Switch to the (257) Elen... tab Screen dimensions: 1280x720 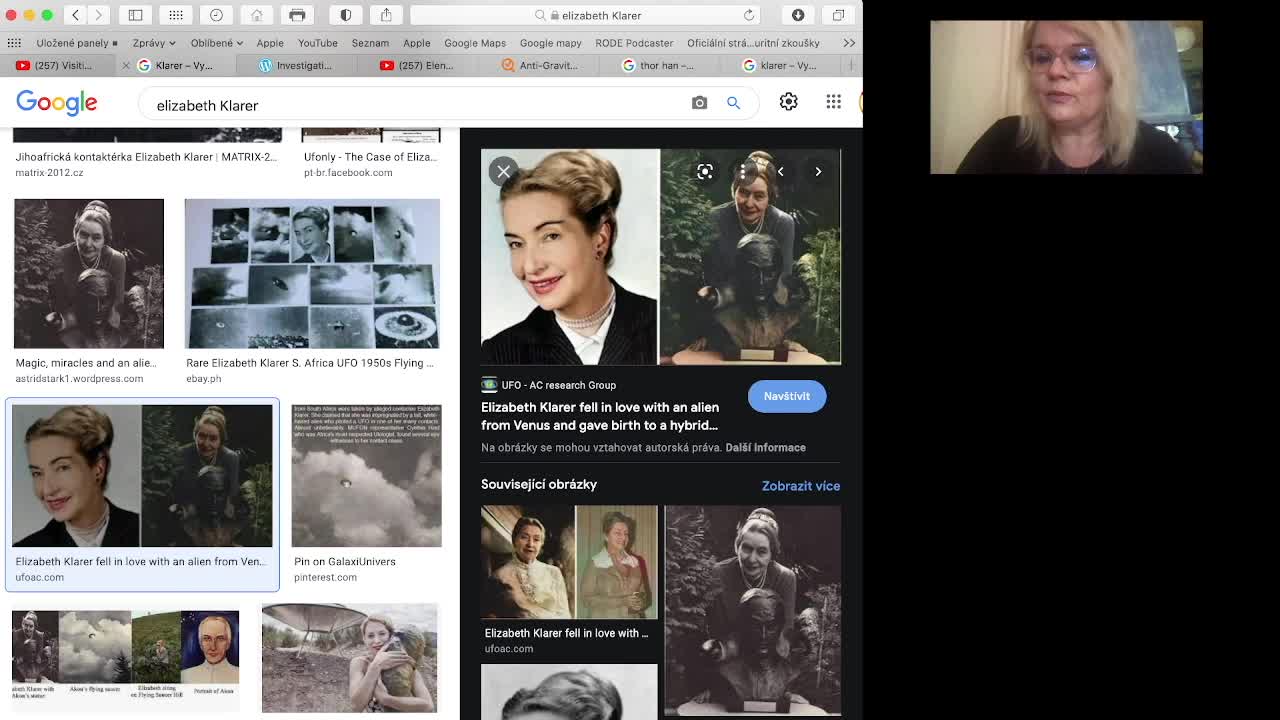coord(416,65)
